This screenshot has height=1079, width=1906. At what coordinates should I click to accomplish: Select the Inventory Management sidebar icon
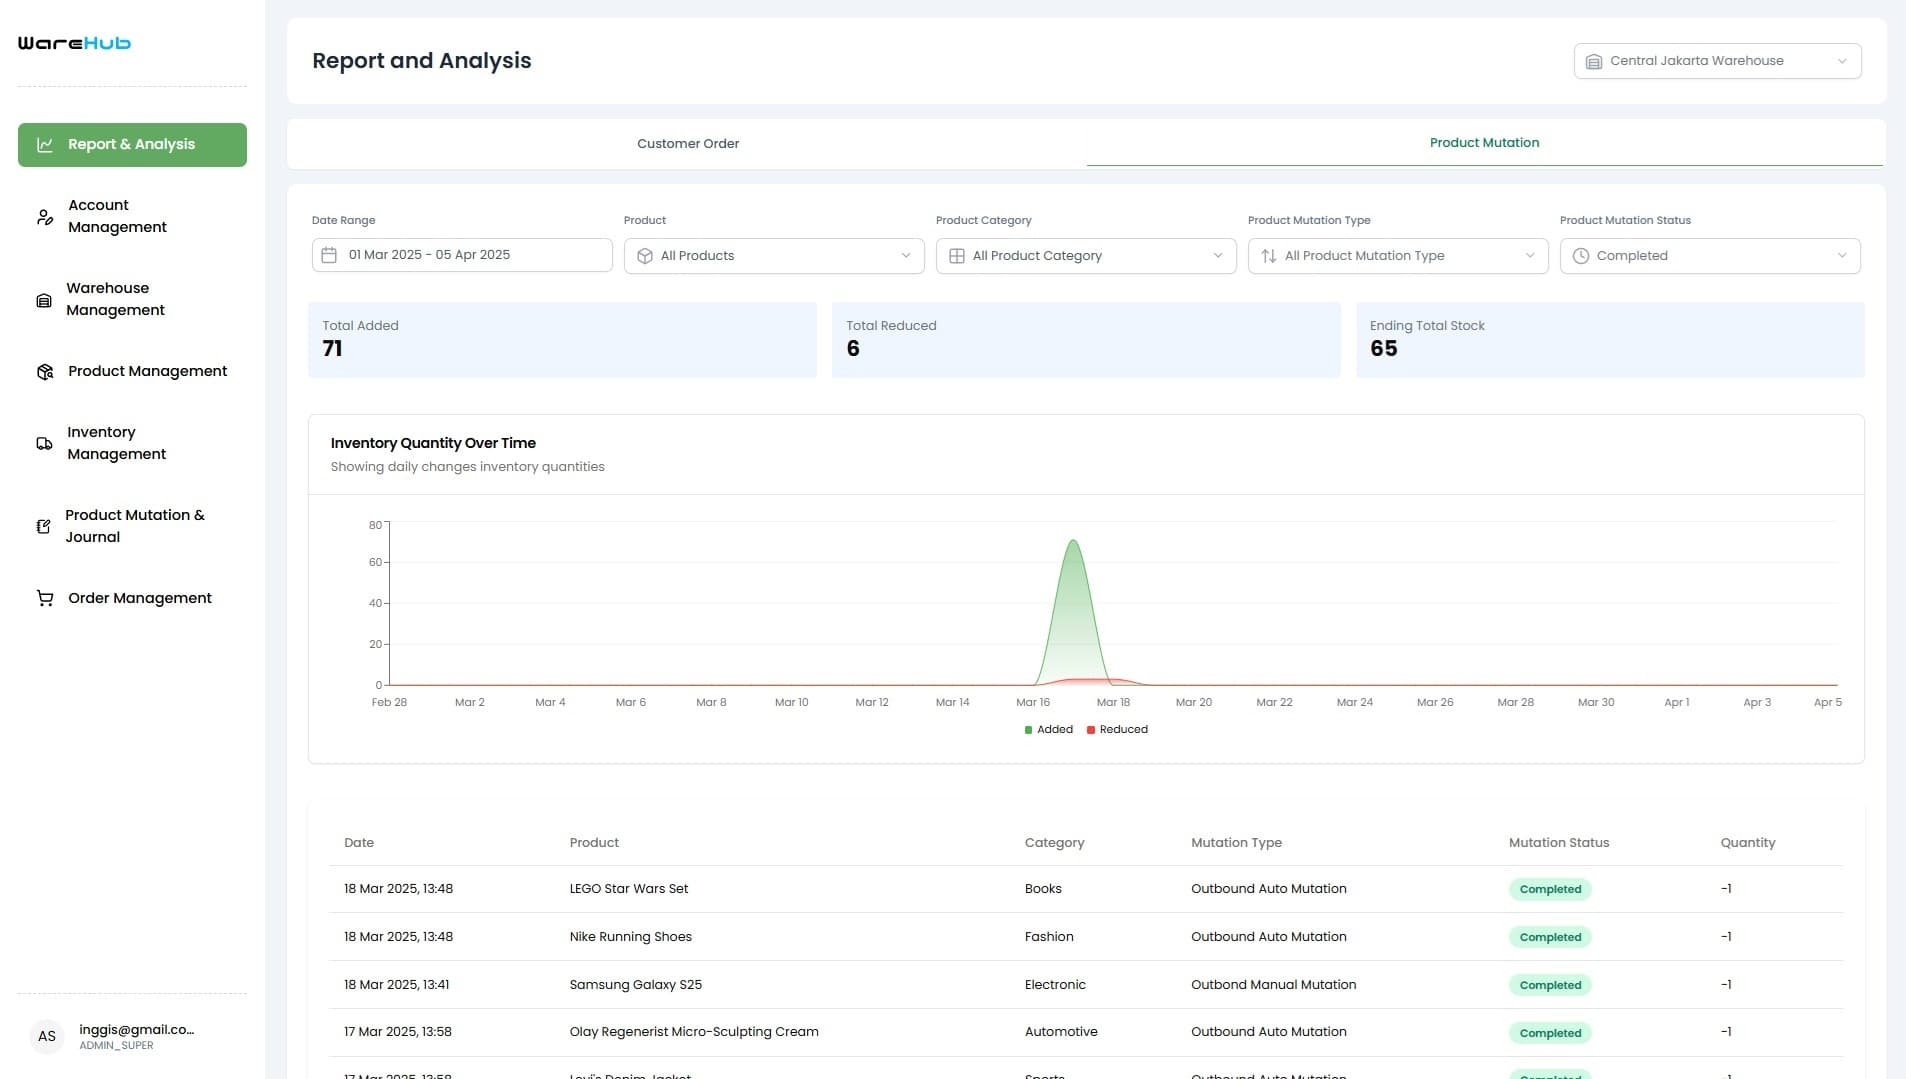pos(44,443)
